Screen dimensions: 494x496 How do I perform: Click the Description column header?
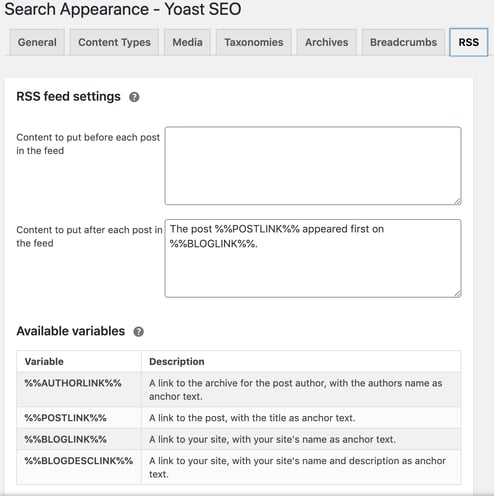(x=301, y=361)
